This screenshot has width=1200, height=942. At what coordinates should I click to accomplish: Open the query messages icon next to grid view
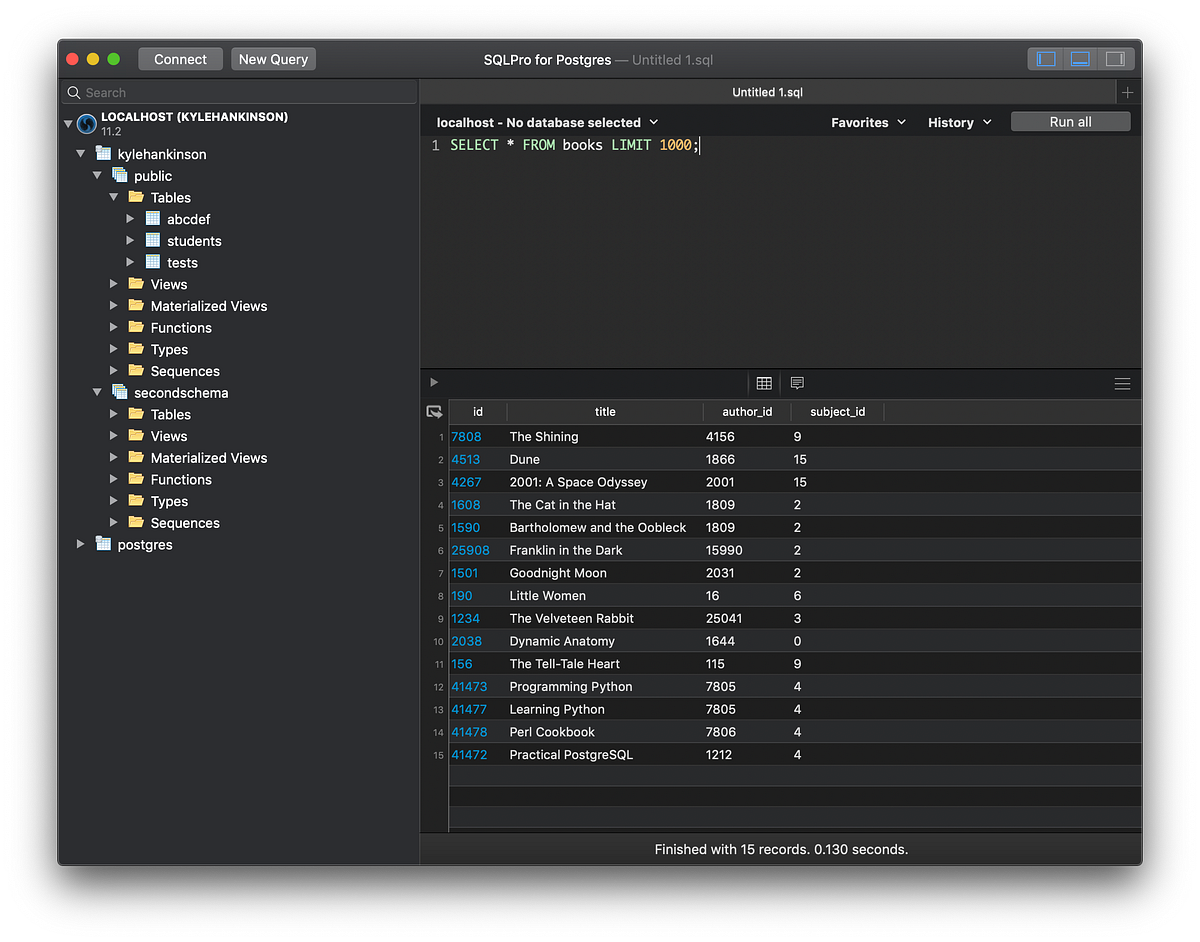(x=797, y=383)
